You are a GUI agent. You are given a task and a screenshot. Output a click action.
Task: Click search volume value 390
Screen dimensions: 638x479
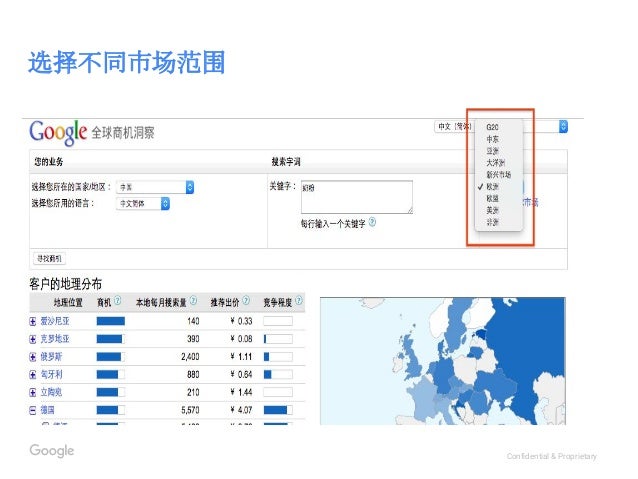(193, 339)
